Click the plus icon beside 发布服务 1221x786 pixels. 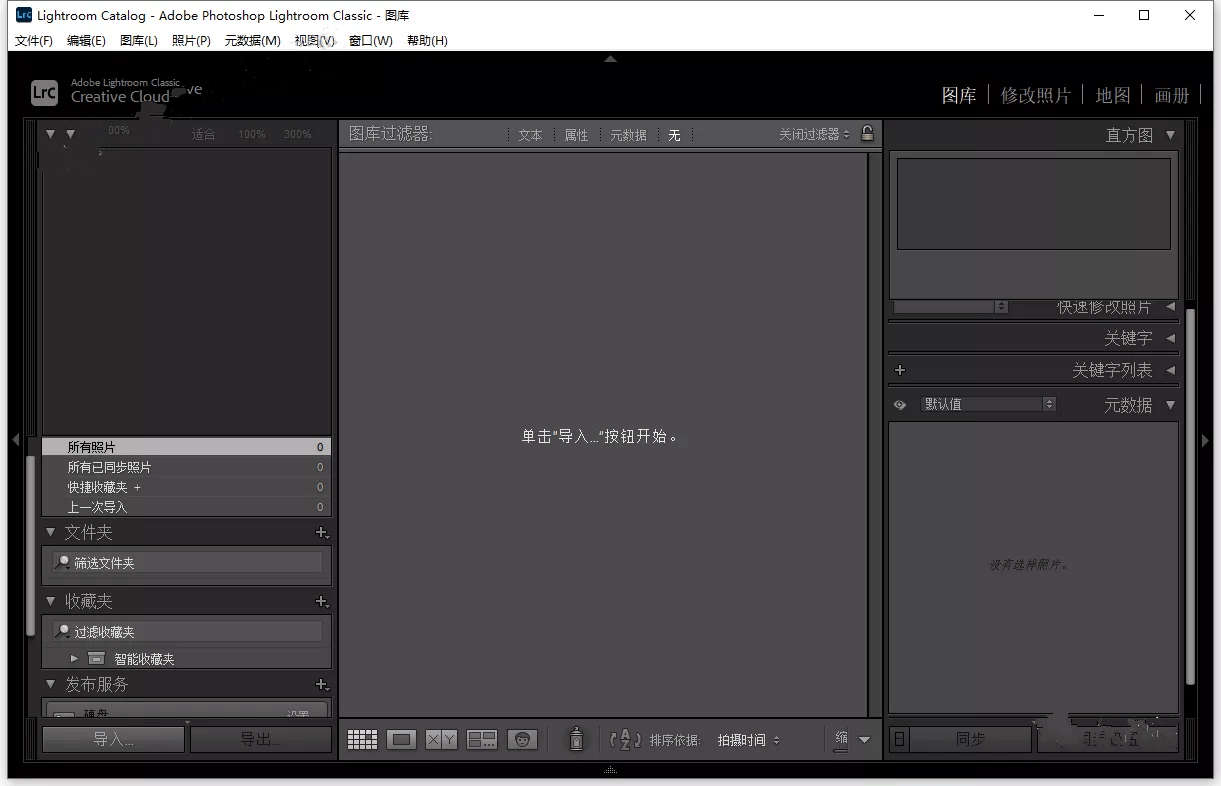click(321, 685)
